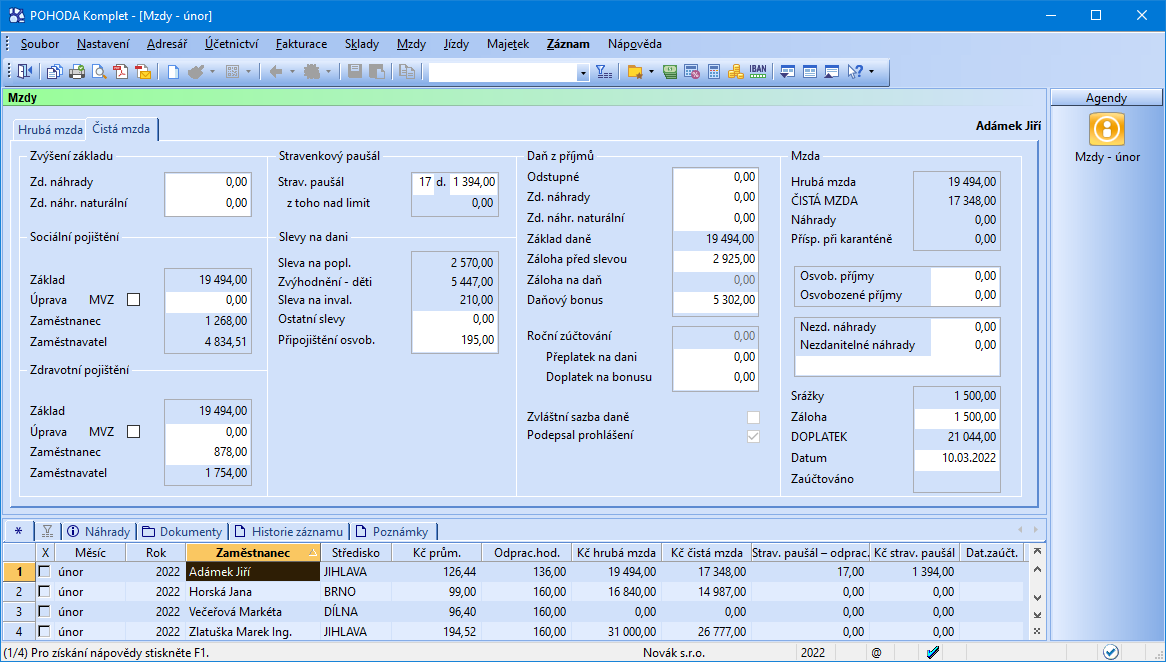Click the plain calculator icon
The height and width of the screenshot is (662, 1166).
pos(714,71)
